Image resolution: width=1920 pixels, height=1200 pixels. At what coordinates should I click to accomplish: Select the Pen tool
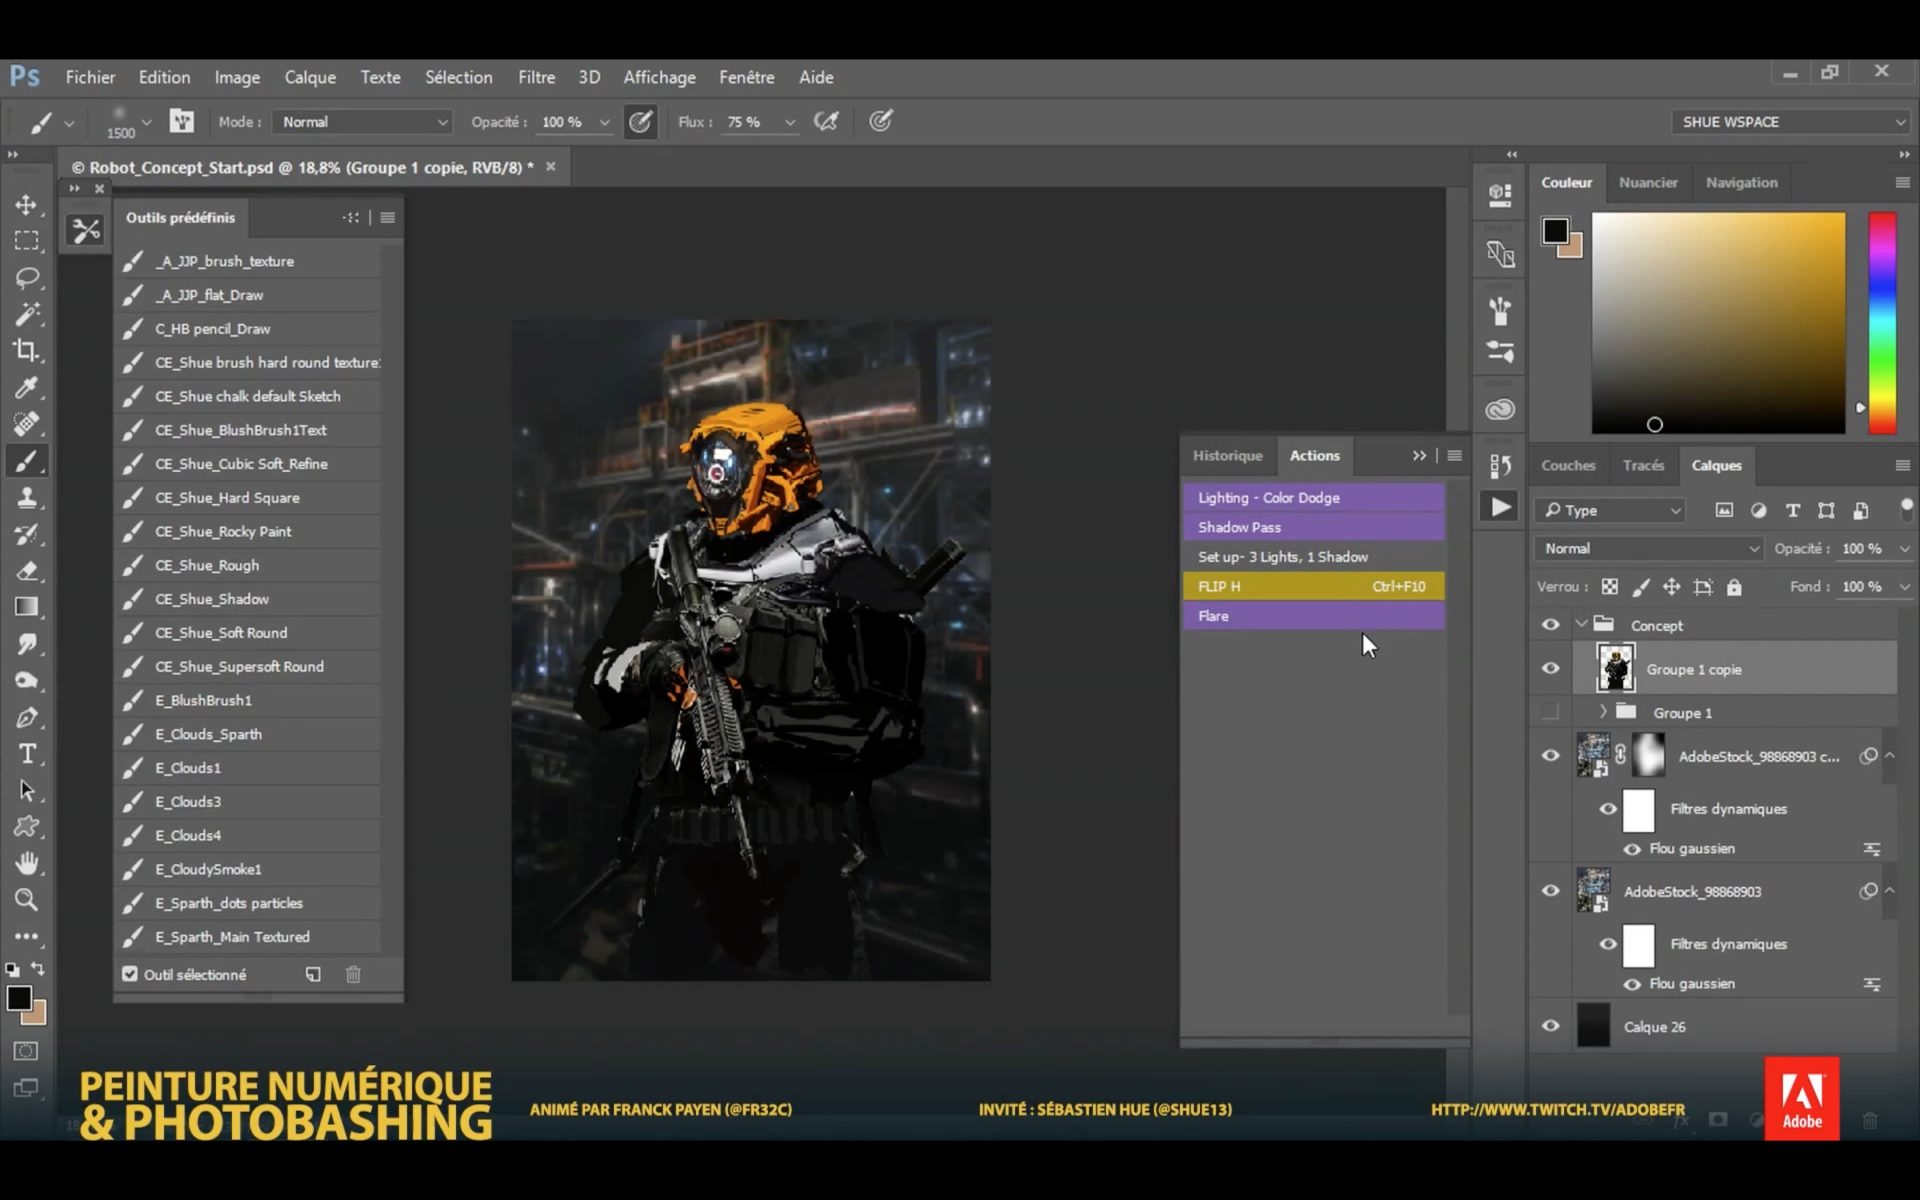tap(26, 717)
